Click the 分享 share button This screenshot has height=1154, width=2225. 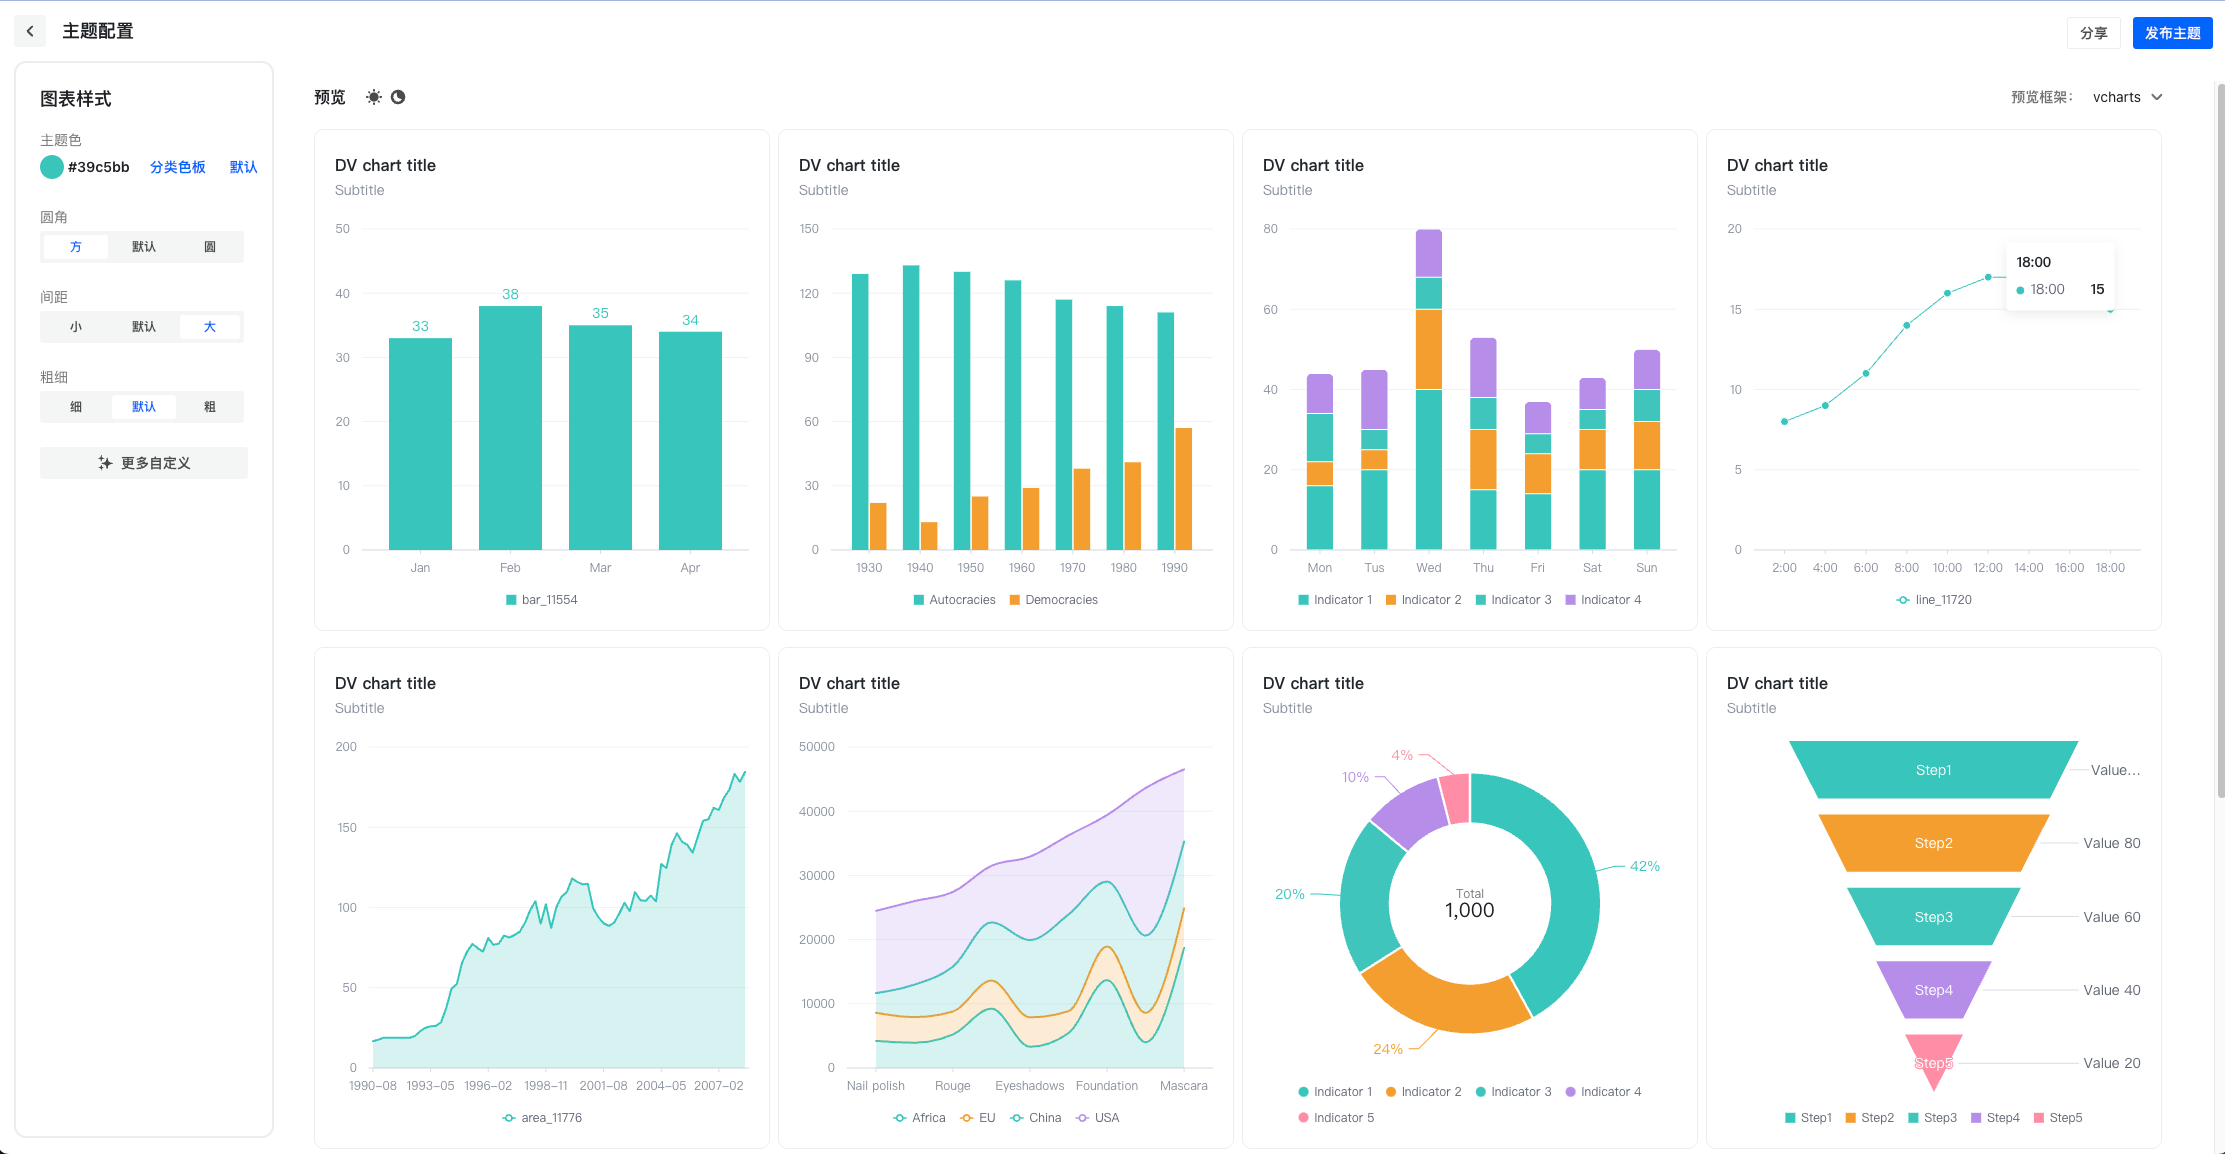(x=2093, y=33)
